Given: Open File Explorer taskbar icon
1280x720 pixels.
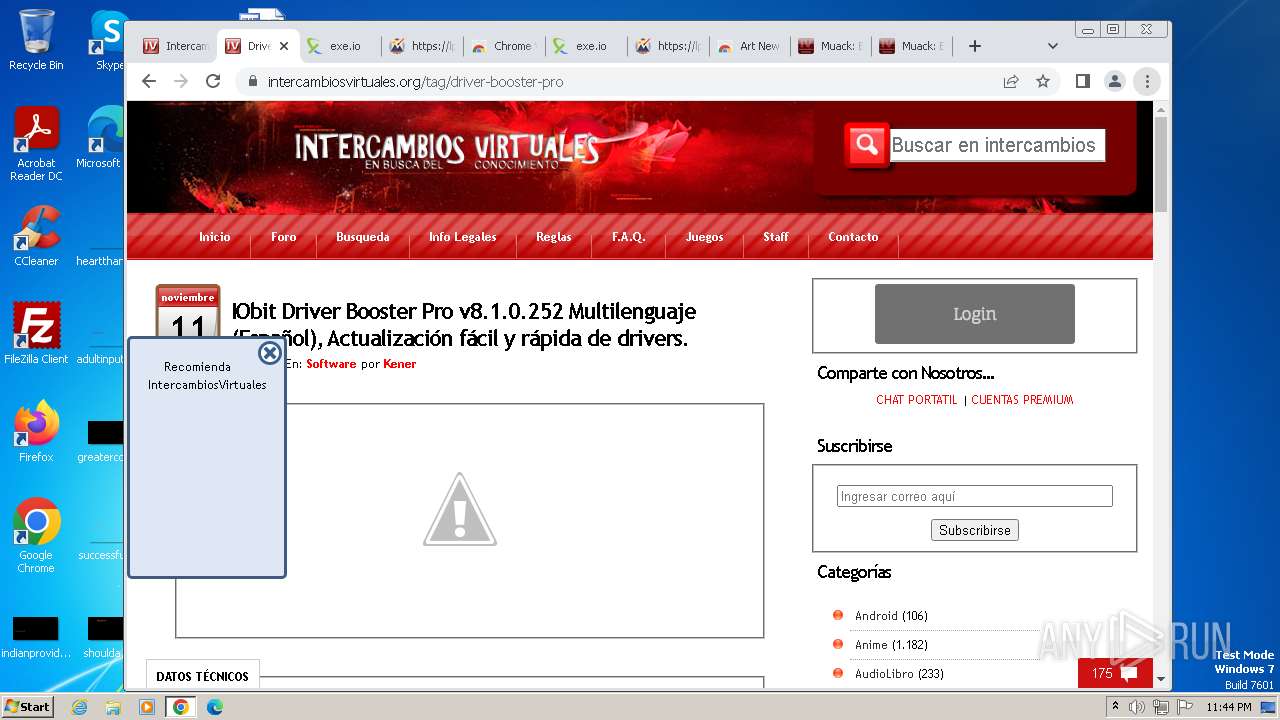Looking at the screenshot, I should tap(113, 707).
